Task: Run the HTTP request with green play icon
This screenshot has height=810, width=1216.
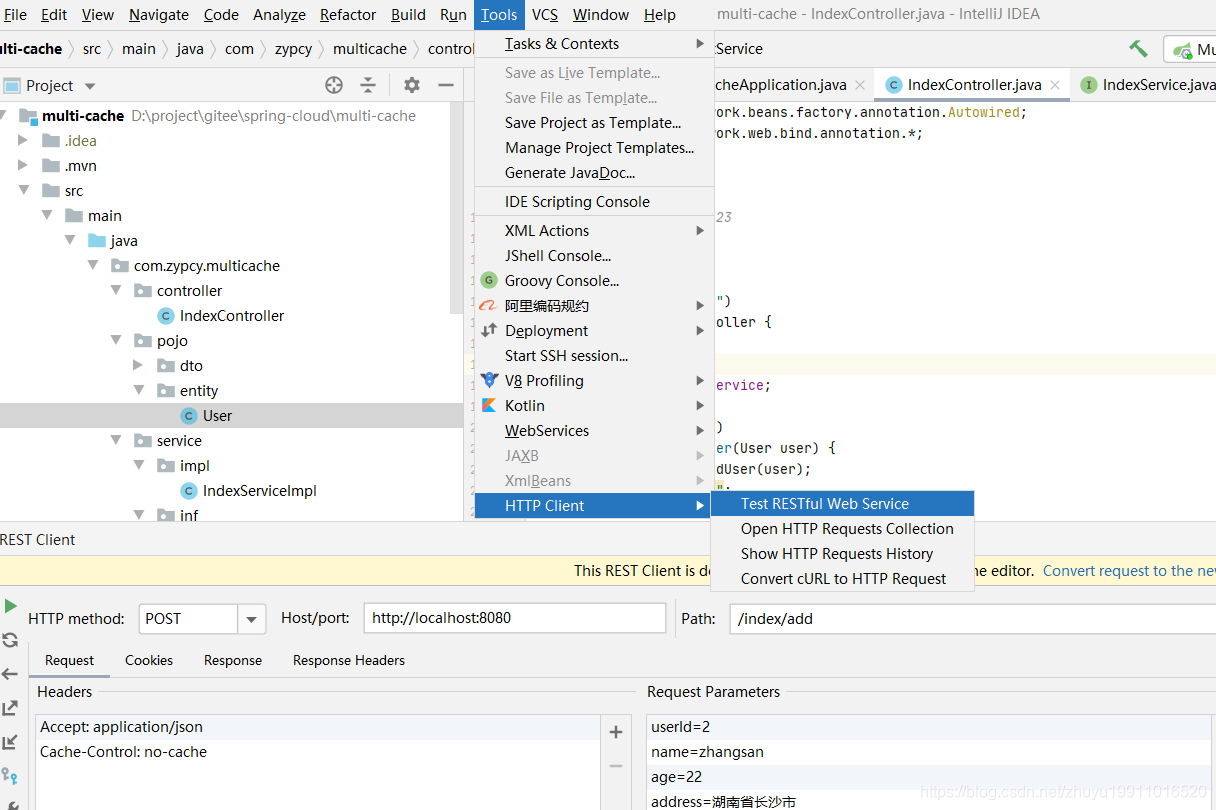Action: click(10, 606)
